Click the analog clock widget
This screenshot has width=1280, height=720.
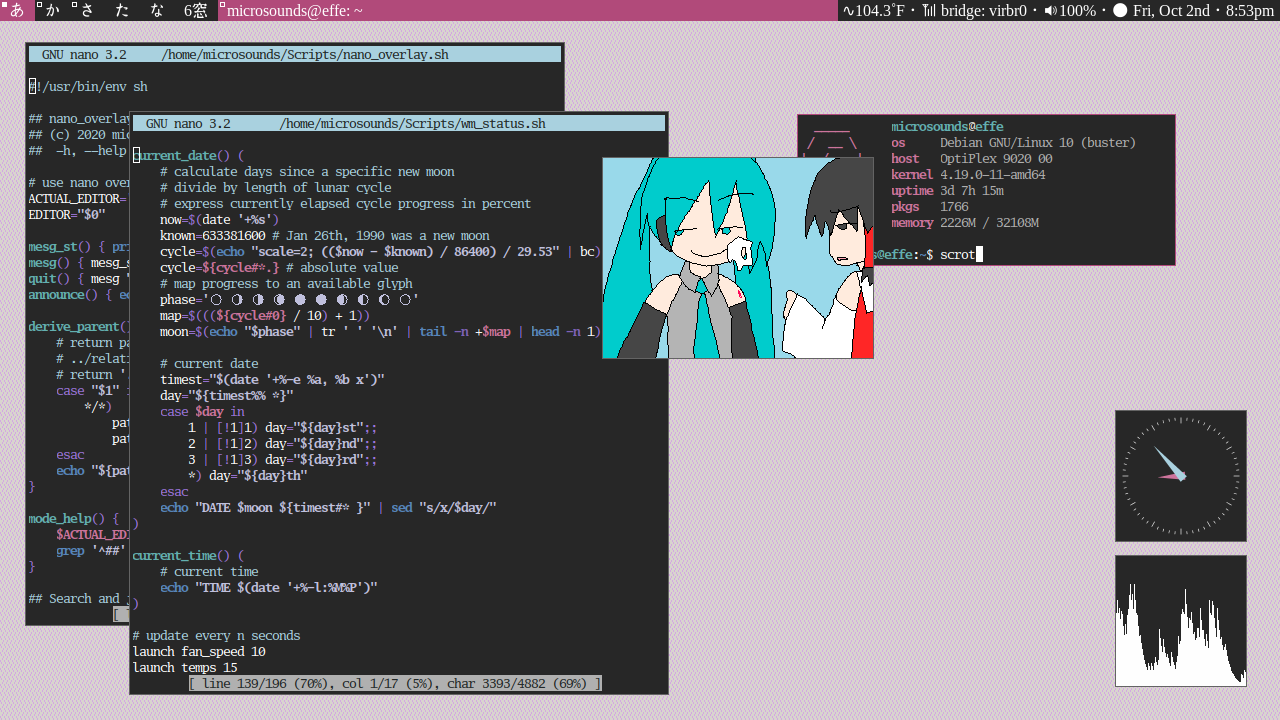pyautogui.click(x=1181, y=476)
